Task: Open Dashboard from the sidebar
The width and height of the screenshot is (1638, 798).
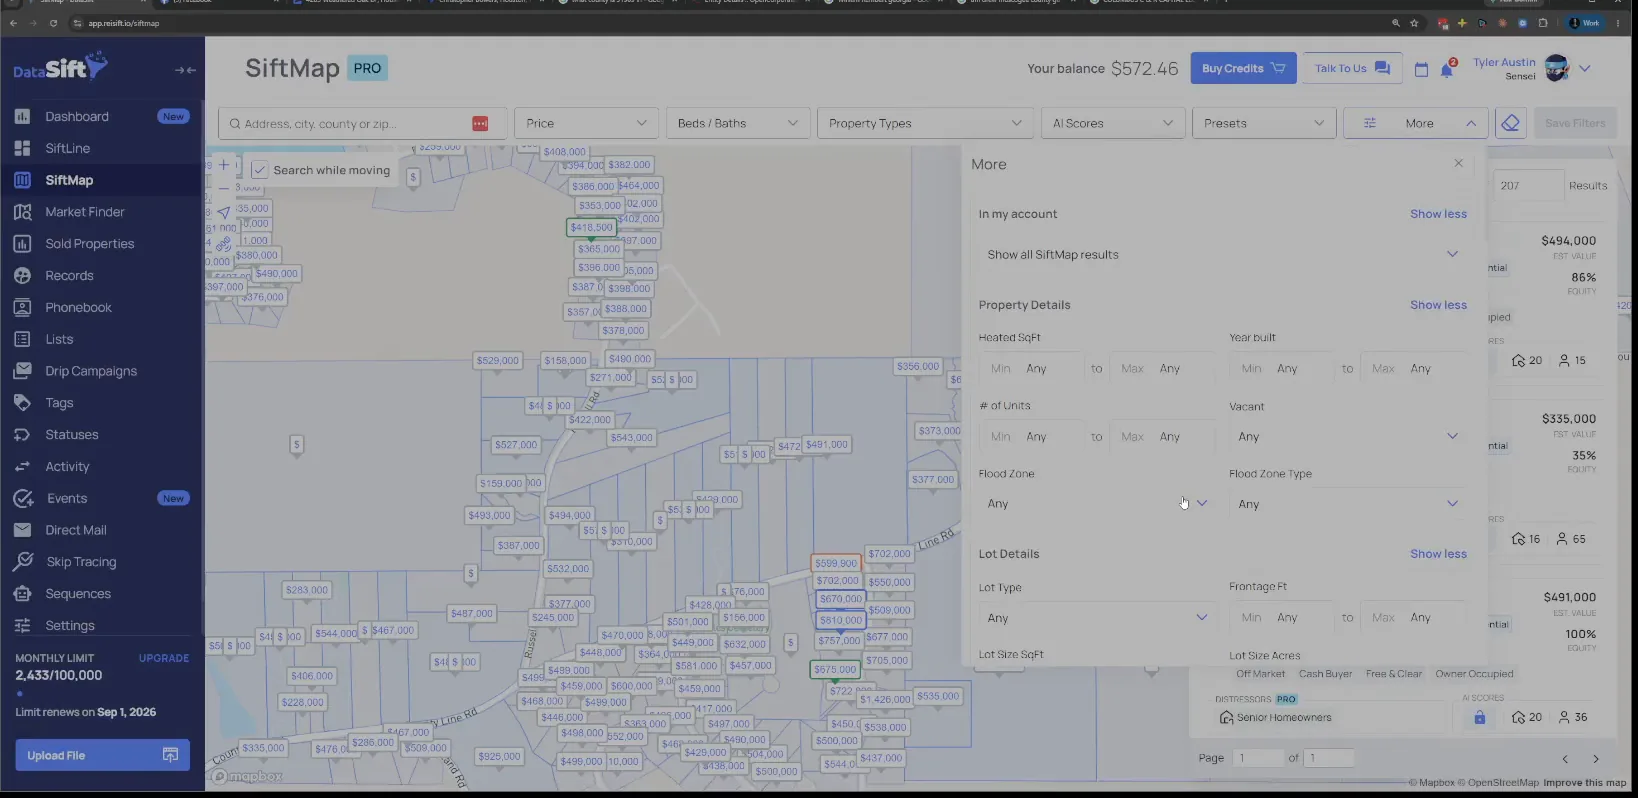Action: point(100,117)
